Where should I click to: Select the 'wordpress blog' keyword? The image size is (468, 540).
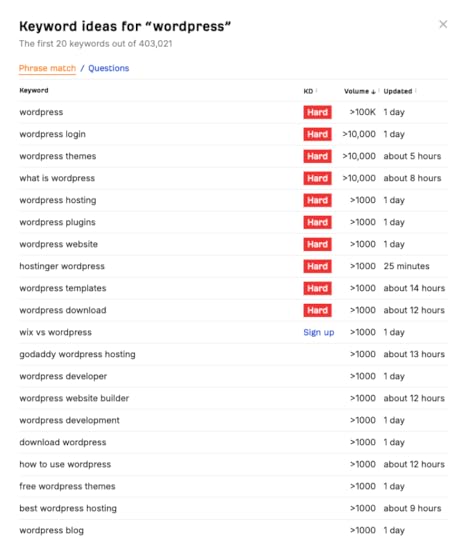coord(51,530)
